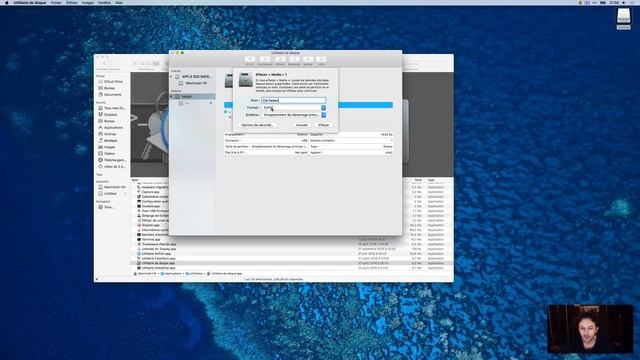Click the S.O.S. toolbar icon in Disk Utility
This screenshot has height=360, width=640.
pos(249,60)
